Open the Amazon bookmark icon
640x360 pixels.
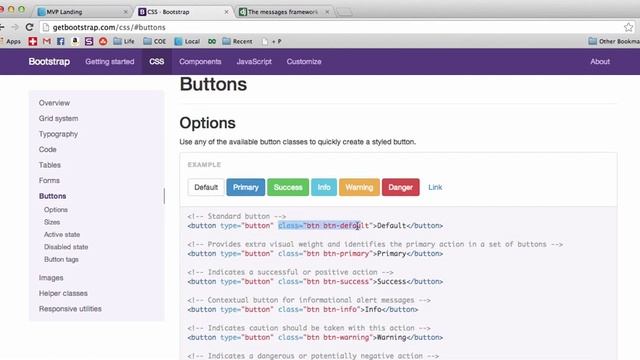tap(75, 41)
